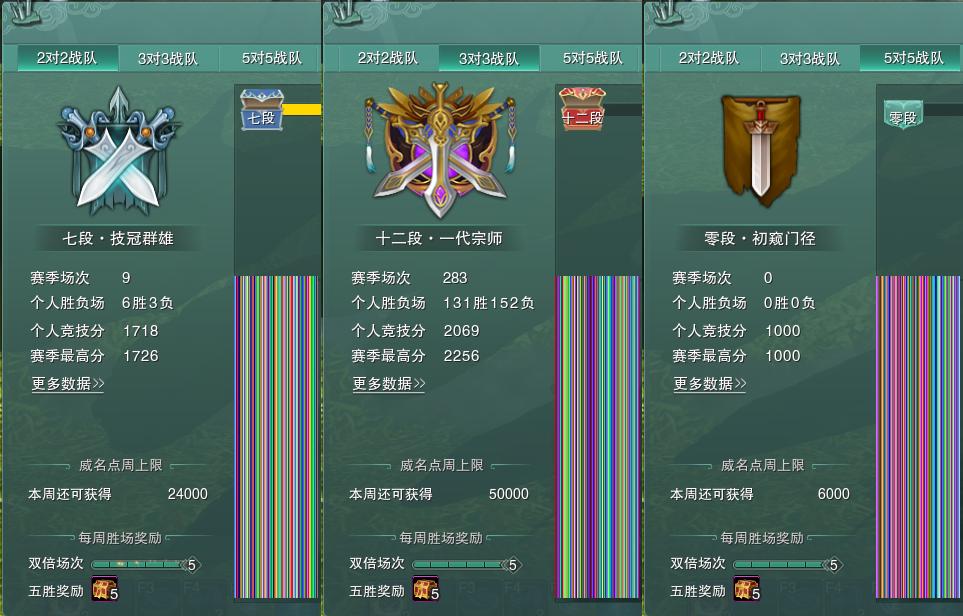The width and height of the screenshot is (963, 616).
Task: Click five-win reward item in 5v5 panel
Action: coord(747,589)
